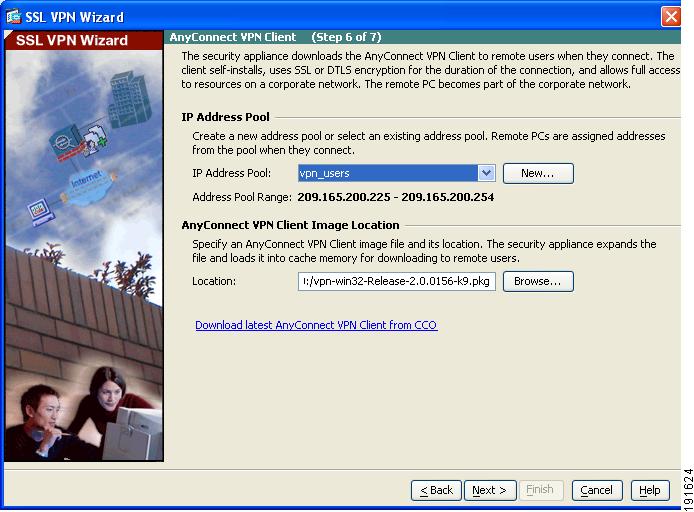Open the IP Address Pool dropdown arrow
Screen dimensions: 694x512
486,173
